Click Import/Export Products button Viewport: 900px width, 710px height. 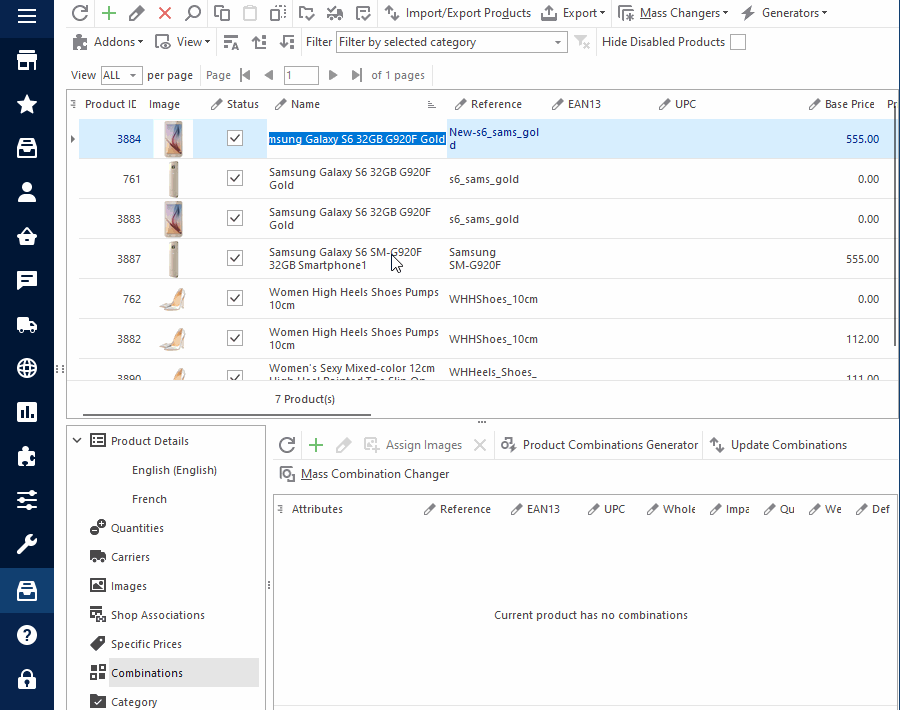457,13
